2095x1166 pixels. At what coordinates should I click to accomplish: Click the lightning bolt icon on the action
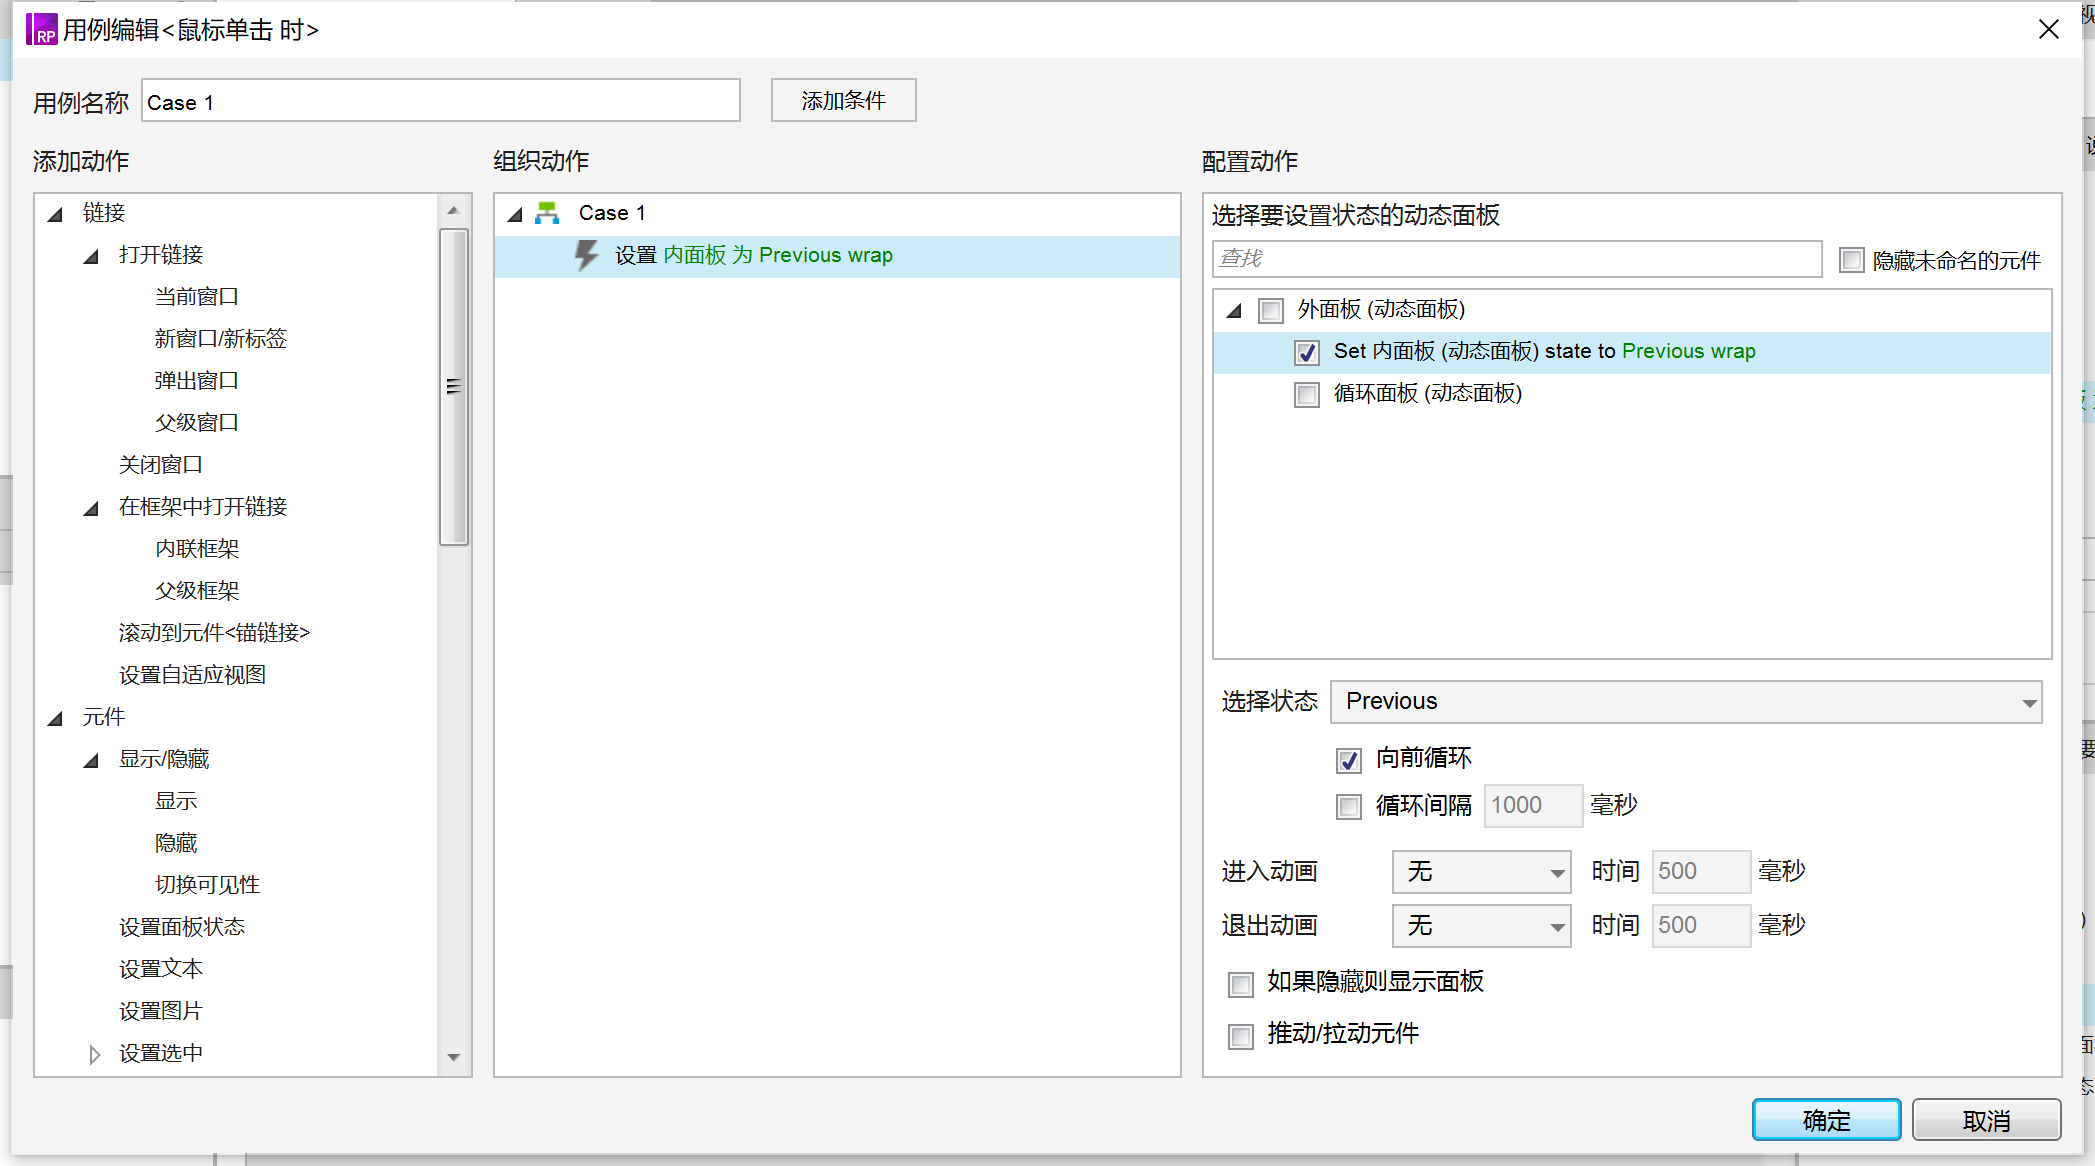click(x=585, y=255)
